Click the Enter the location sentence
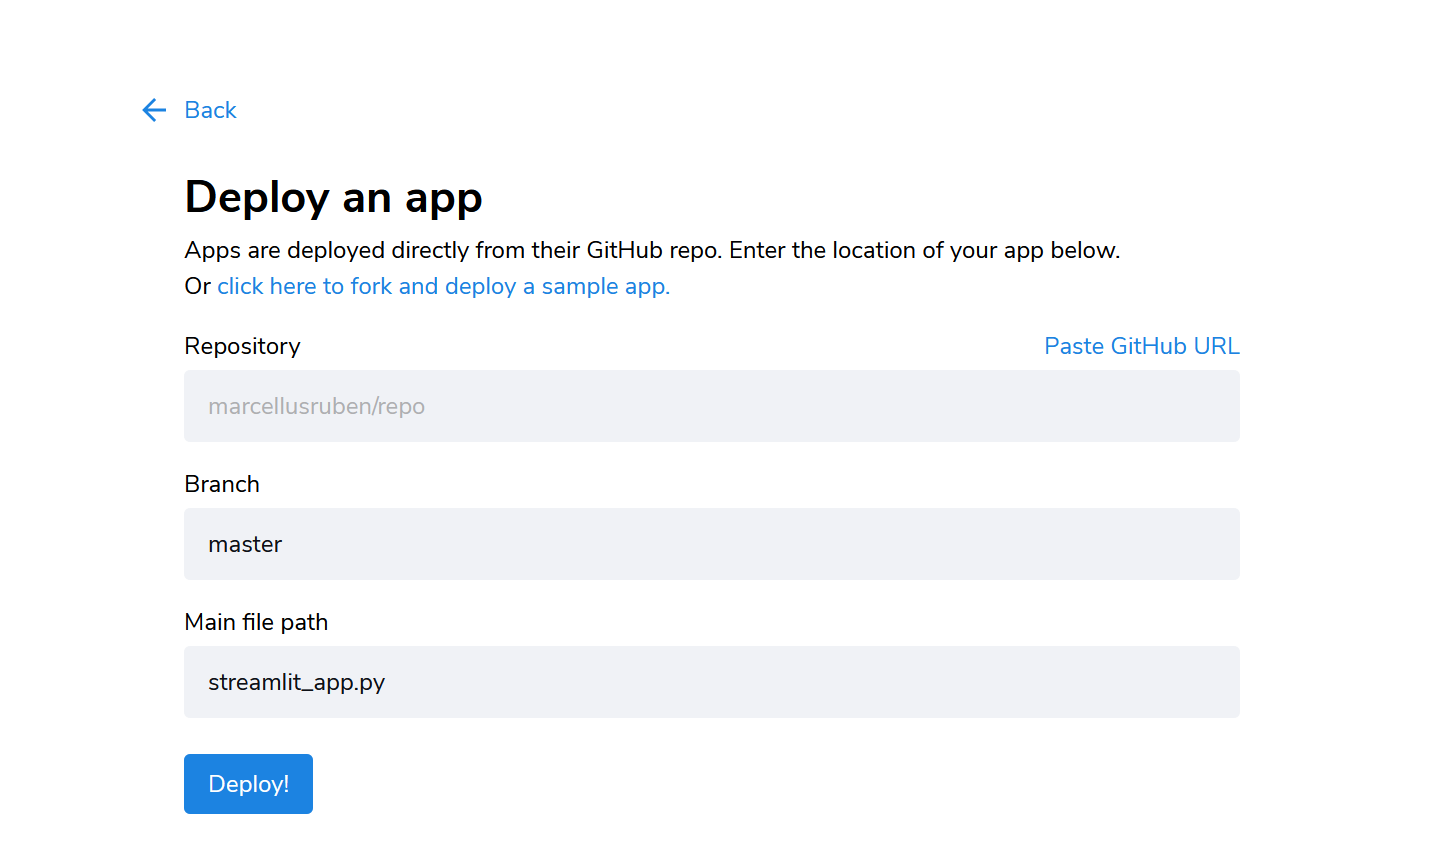 click(924, 251)
